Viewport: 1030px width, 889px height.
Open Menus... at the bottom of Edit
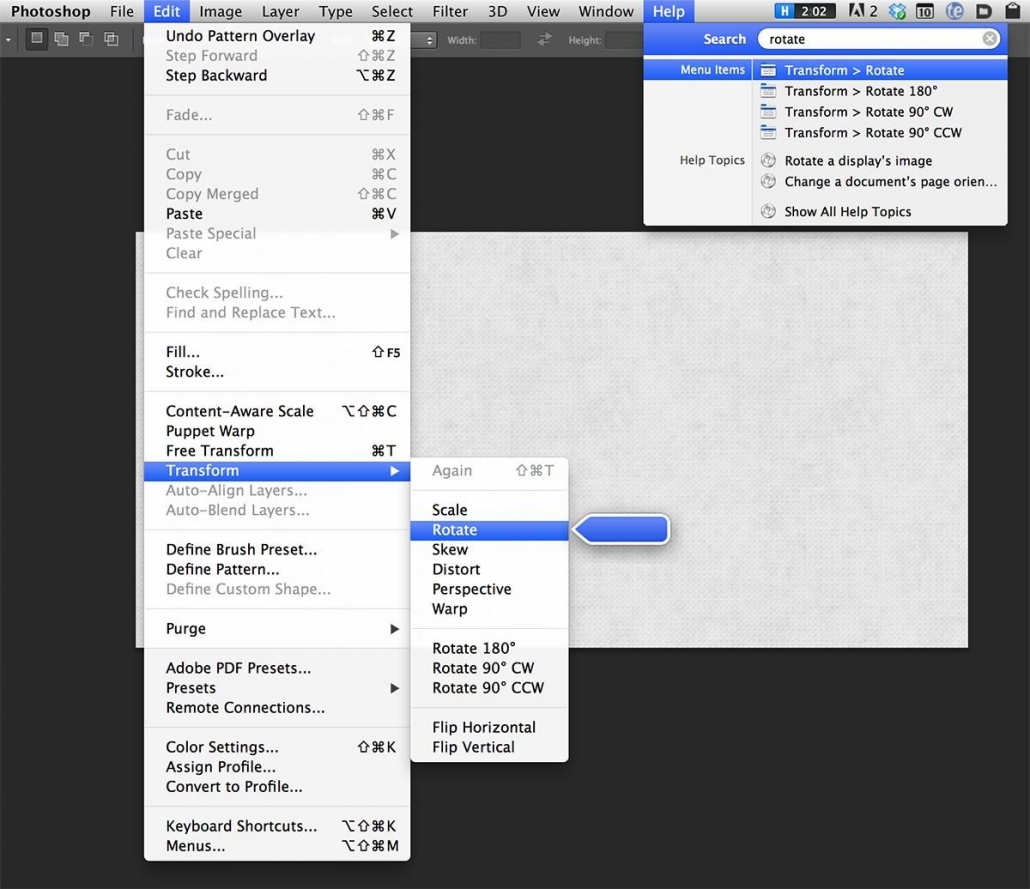[x=277, y=846]
